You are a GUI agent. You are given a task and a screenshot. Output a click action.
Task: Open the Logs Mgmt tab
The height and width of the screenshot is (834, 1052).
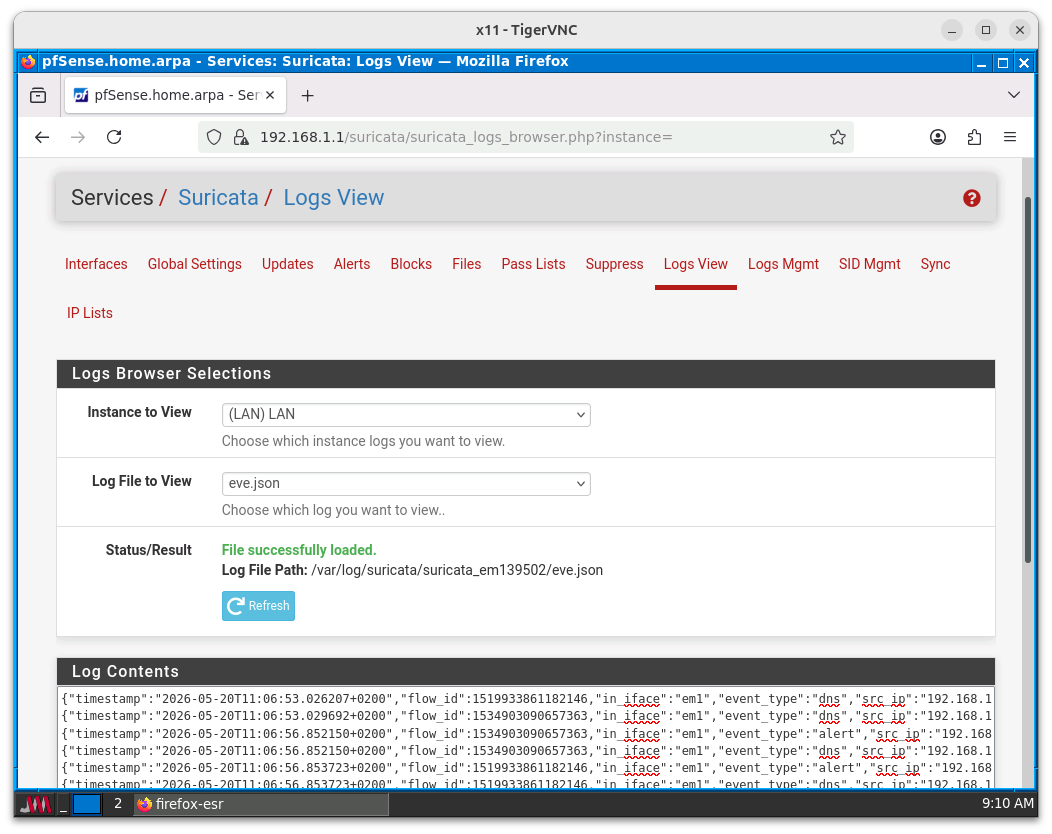pyautogui.click(x=783, y=264)
